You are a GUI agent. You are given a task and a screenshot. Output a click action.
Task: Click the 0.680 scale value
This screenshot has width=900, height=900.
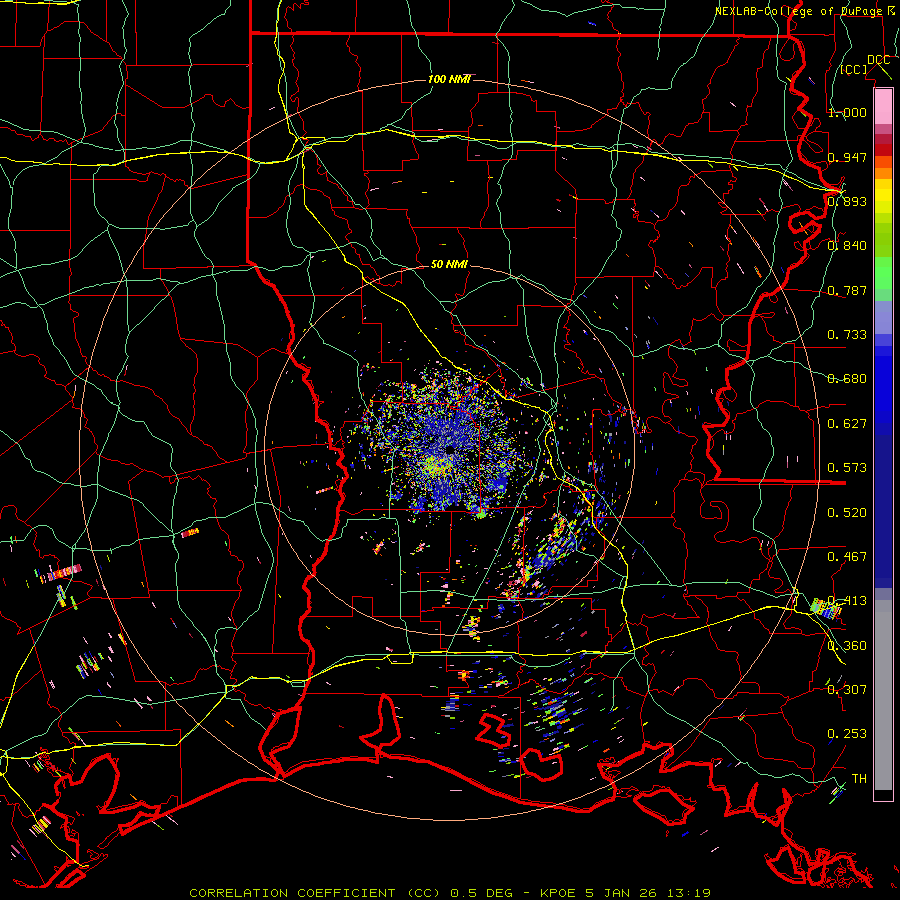[x=847, y=379]
